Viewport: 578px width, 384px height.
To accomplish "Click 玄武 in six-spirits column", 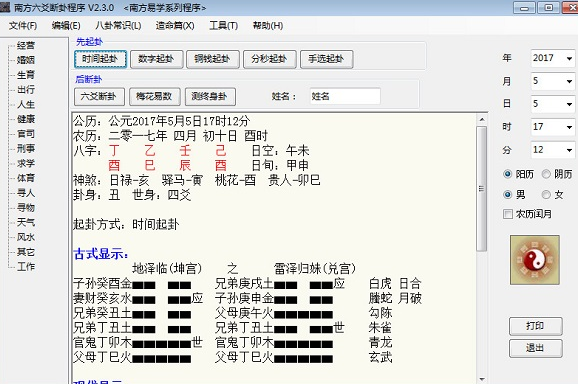I will (x=380, y=357).
